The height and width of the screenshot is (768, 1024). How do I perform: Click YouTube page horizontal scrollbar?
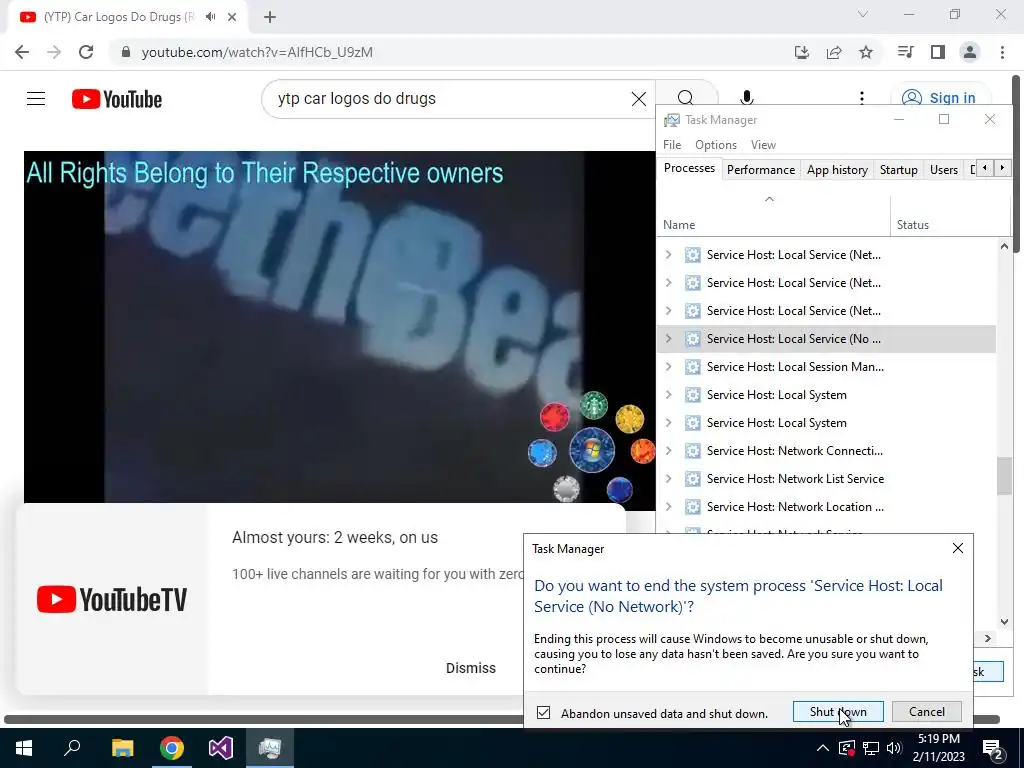coord(502,719)
